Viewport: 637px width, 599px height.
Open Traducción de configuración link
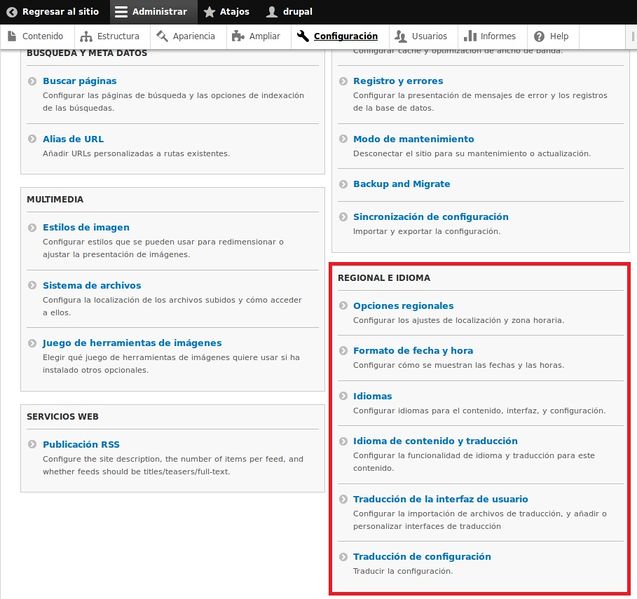422,557
